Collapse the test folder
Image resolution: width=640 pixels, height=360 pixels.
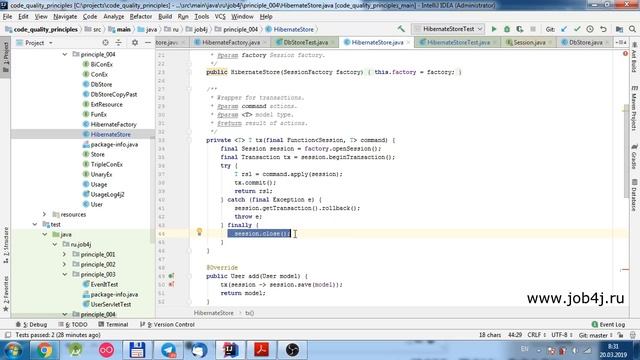pyautogui.click(x=35, y=224)
